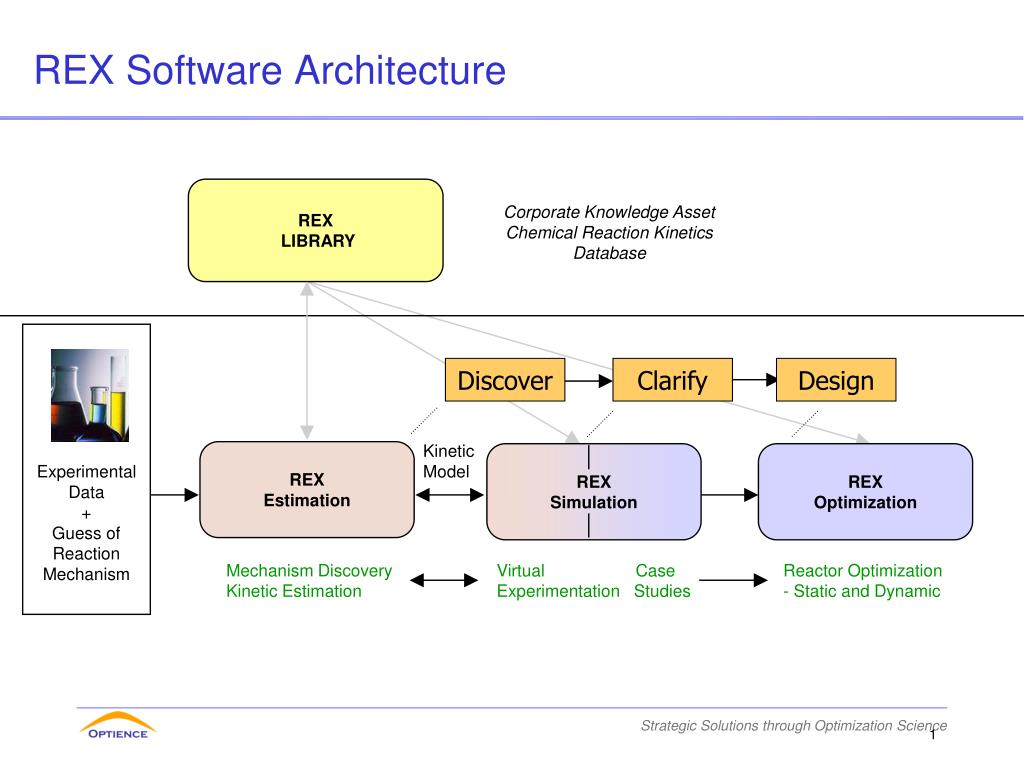Click the Strategic Solutions through Optimization Science tagline
This screenshot has height=768, width=1024.
[793, 726]
